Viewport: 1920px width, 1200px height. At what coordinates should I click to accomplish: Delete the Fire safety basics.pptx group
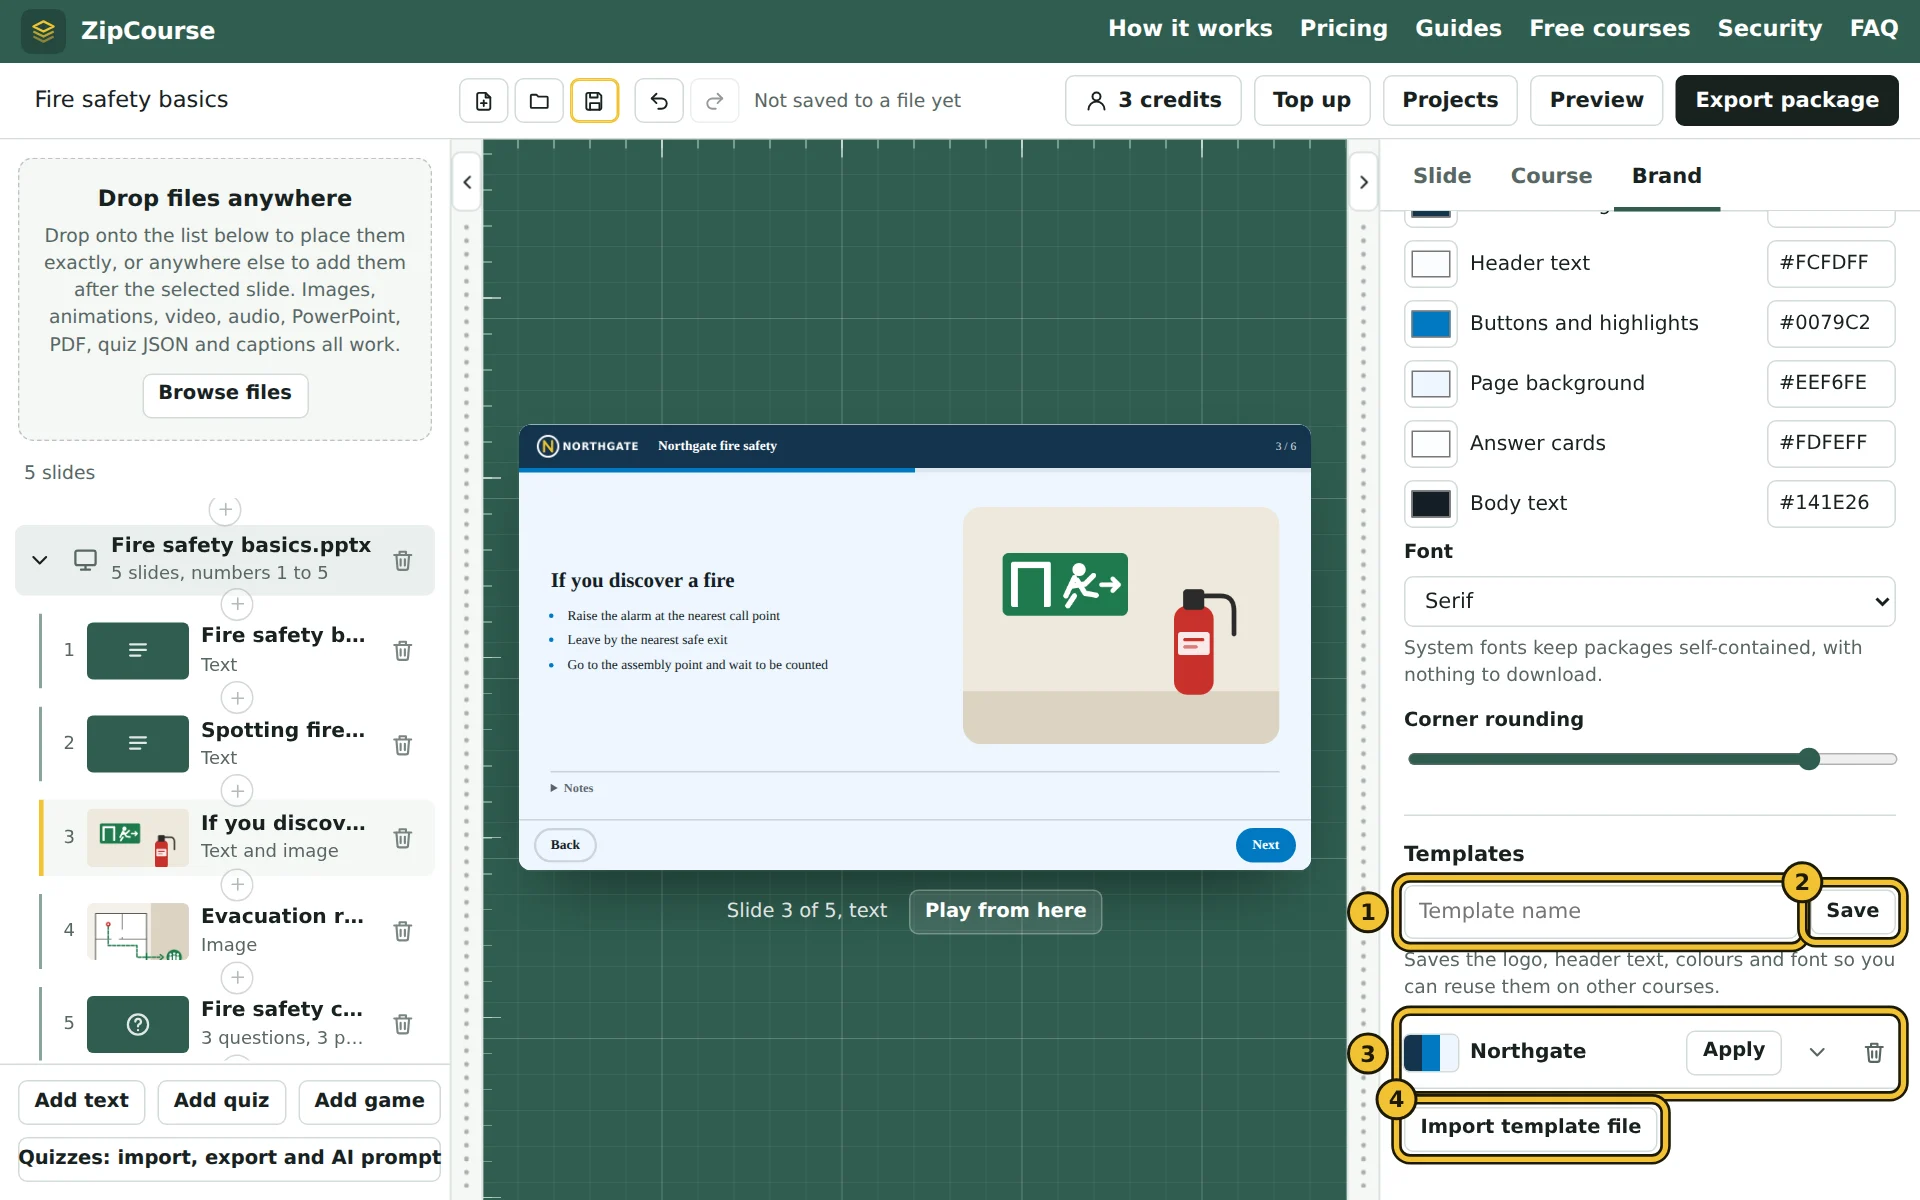pyautogui.click(x=403, y=561)
